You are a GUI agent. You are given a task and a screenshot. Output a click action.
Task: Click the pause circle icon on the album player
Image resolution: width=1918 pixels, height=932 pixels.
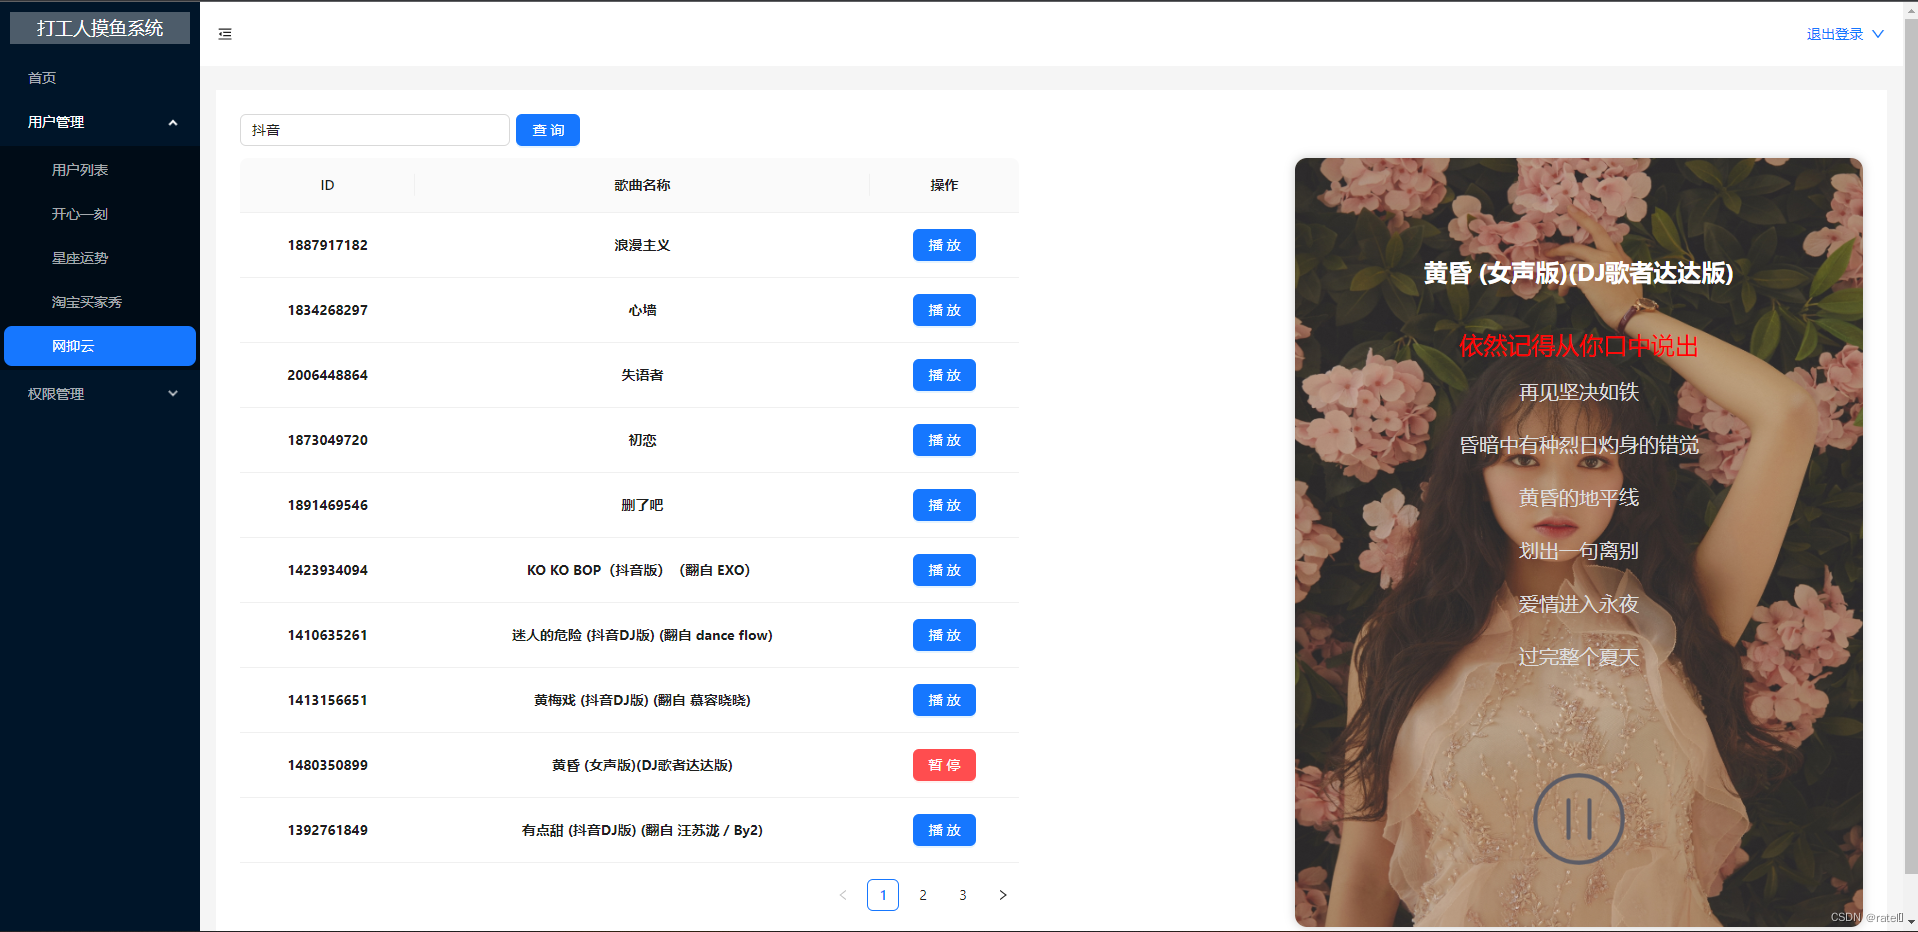click(x=1578, y=819)
